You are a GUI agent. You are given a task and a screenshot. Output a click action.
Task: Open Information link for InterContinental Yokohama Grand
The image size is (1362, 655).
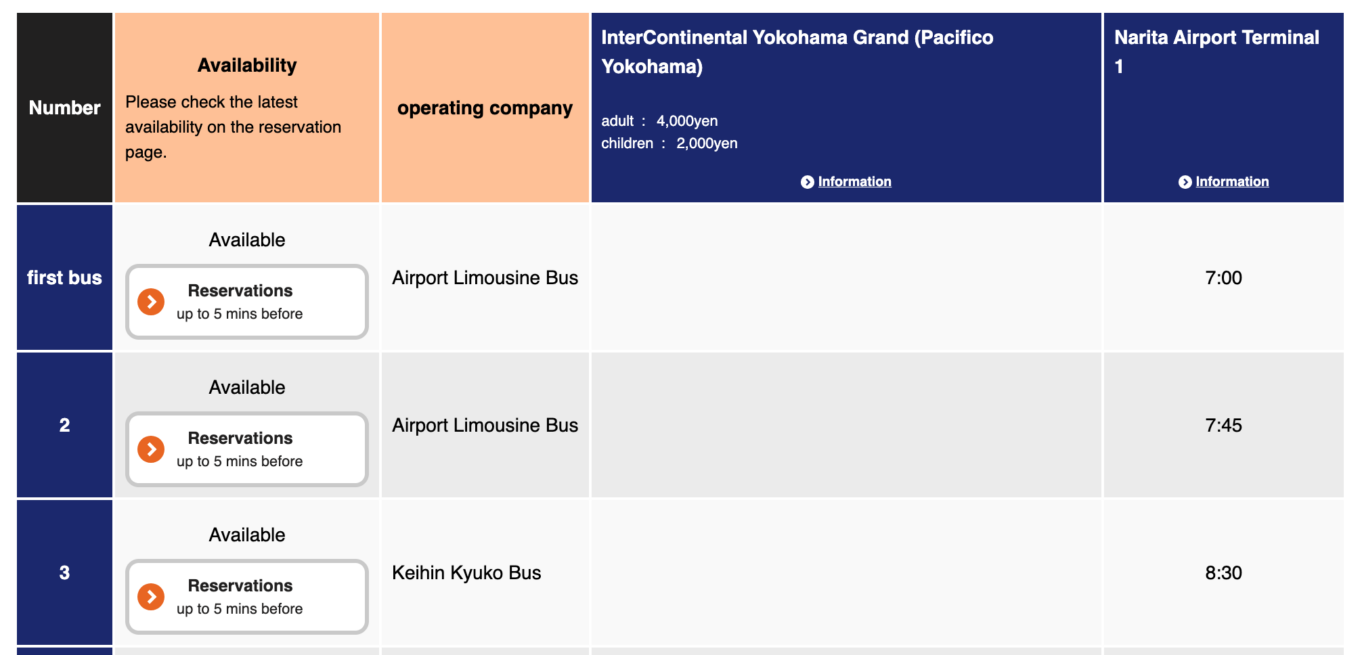point(854,182)
